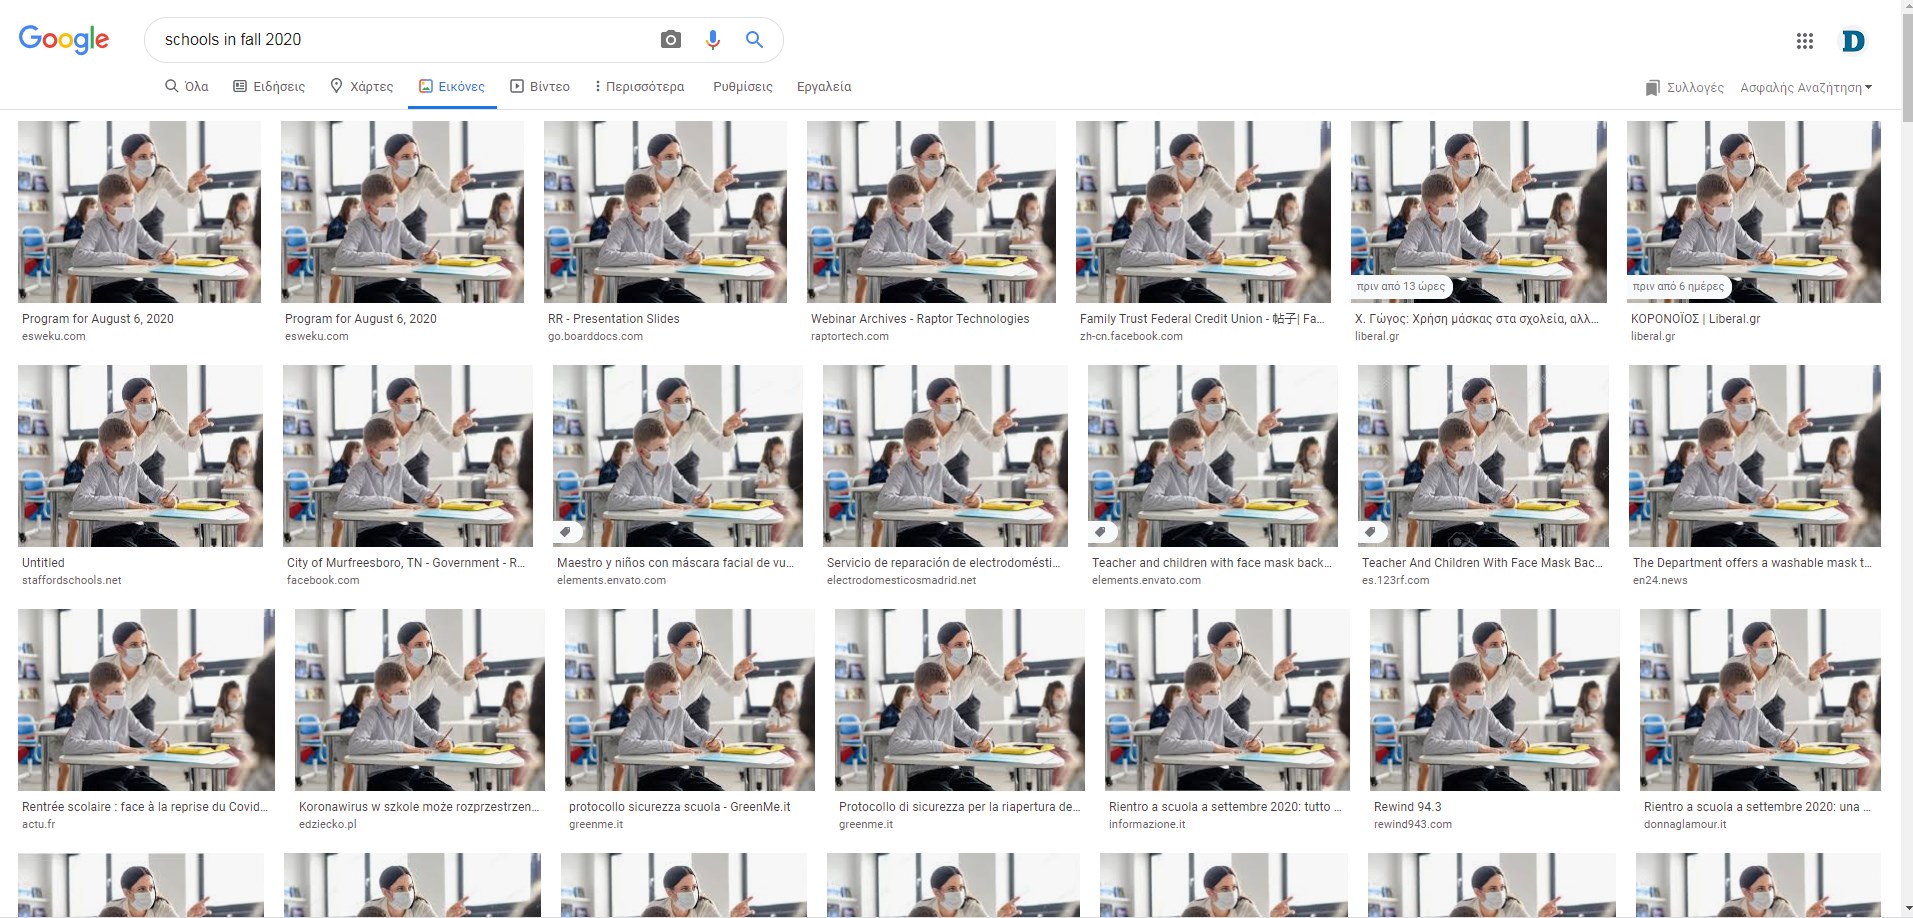1913x918 pixels.
Task: Open the RR - Presentation Slides thumbnail
Action: 665,212
